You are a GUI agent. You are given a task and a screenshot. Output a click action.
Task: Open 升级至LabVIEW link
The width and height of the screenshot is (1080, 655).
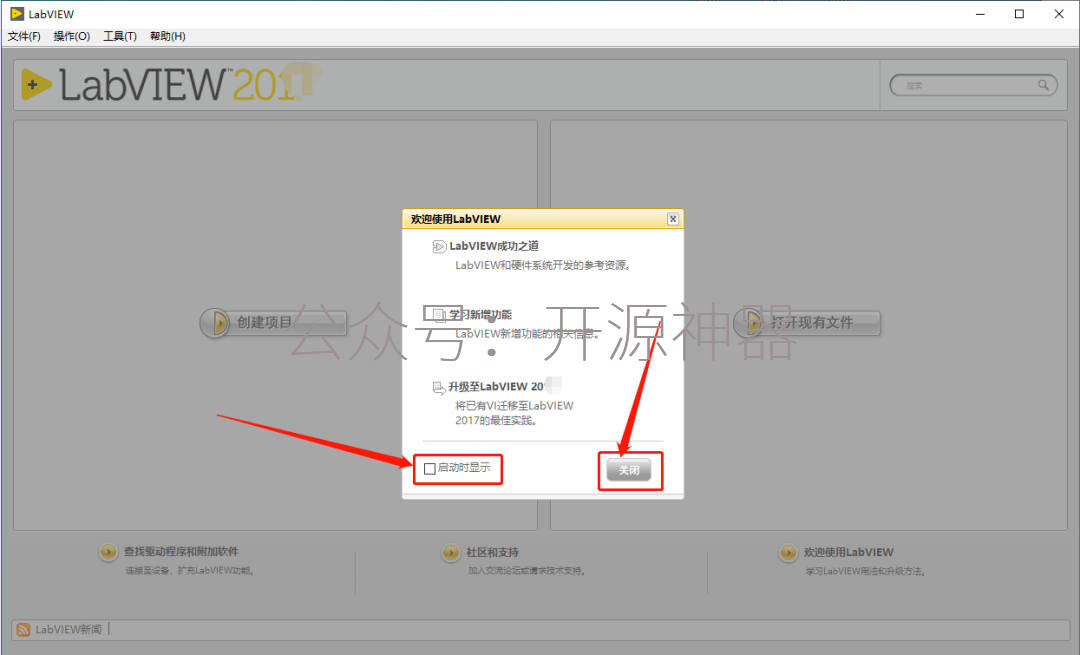point(496,386)
